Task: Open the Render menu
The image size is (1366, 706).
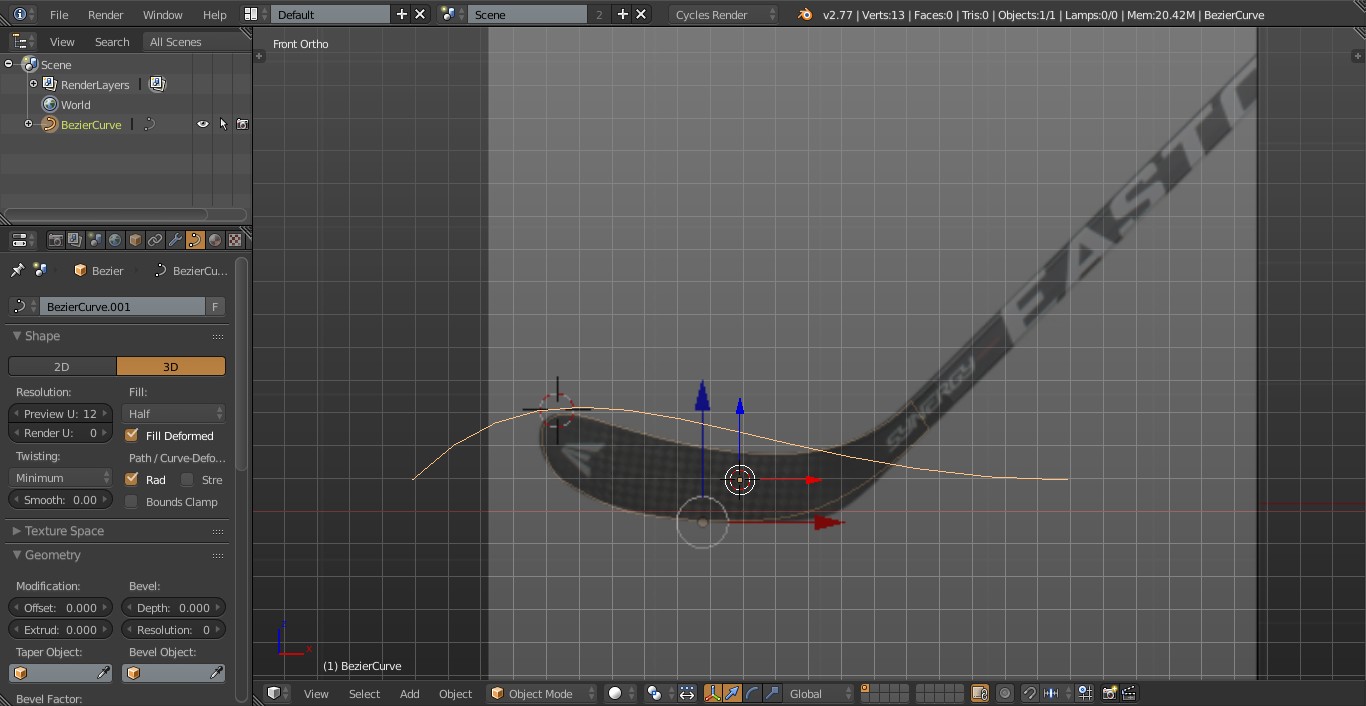Action: [x=105, y=15]
